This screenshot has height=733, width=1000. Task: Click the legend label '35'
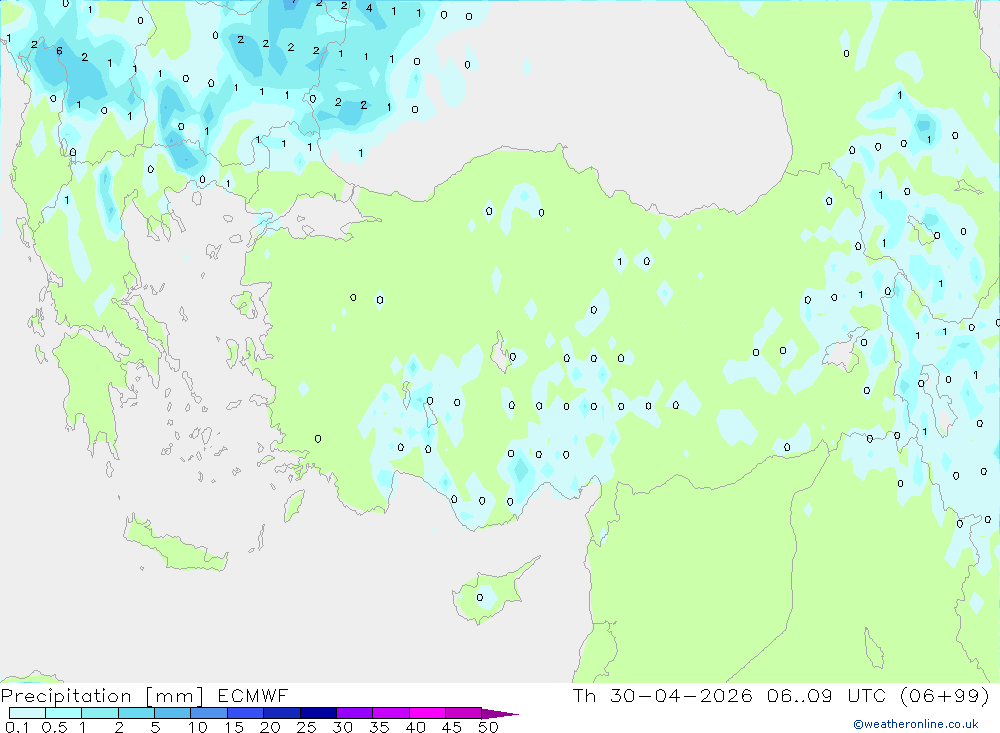pyautogui.click(x=379, y=727)
